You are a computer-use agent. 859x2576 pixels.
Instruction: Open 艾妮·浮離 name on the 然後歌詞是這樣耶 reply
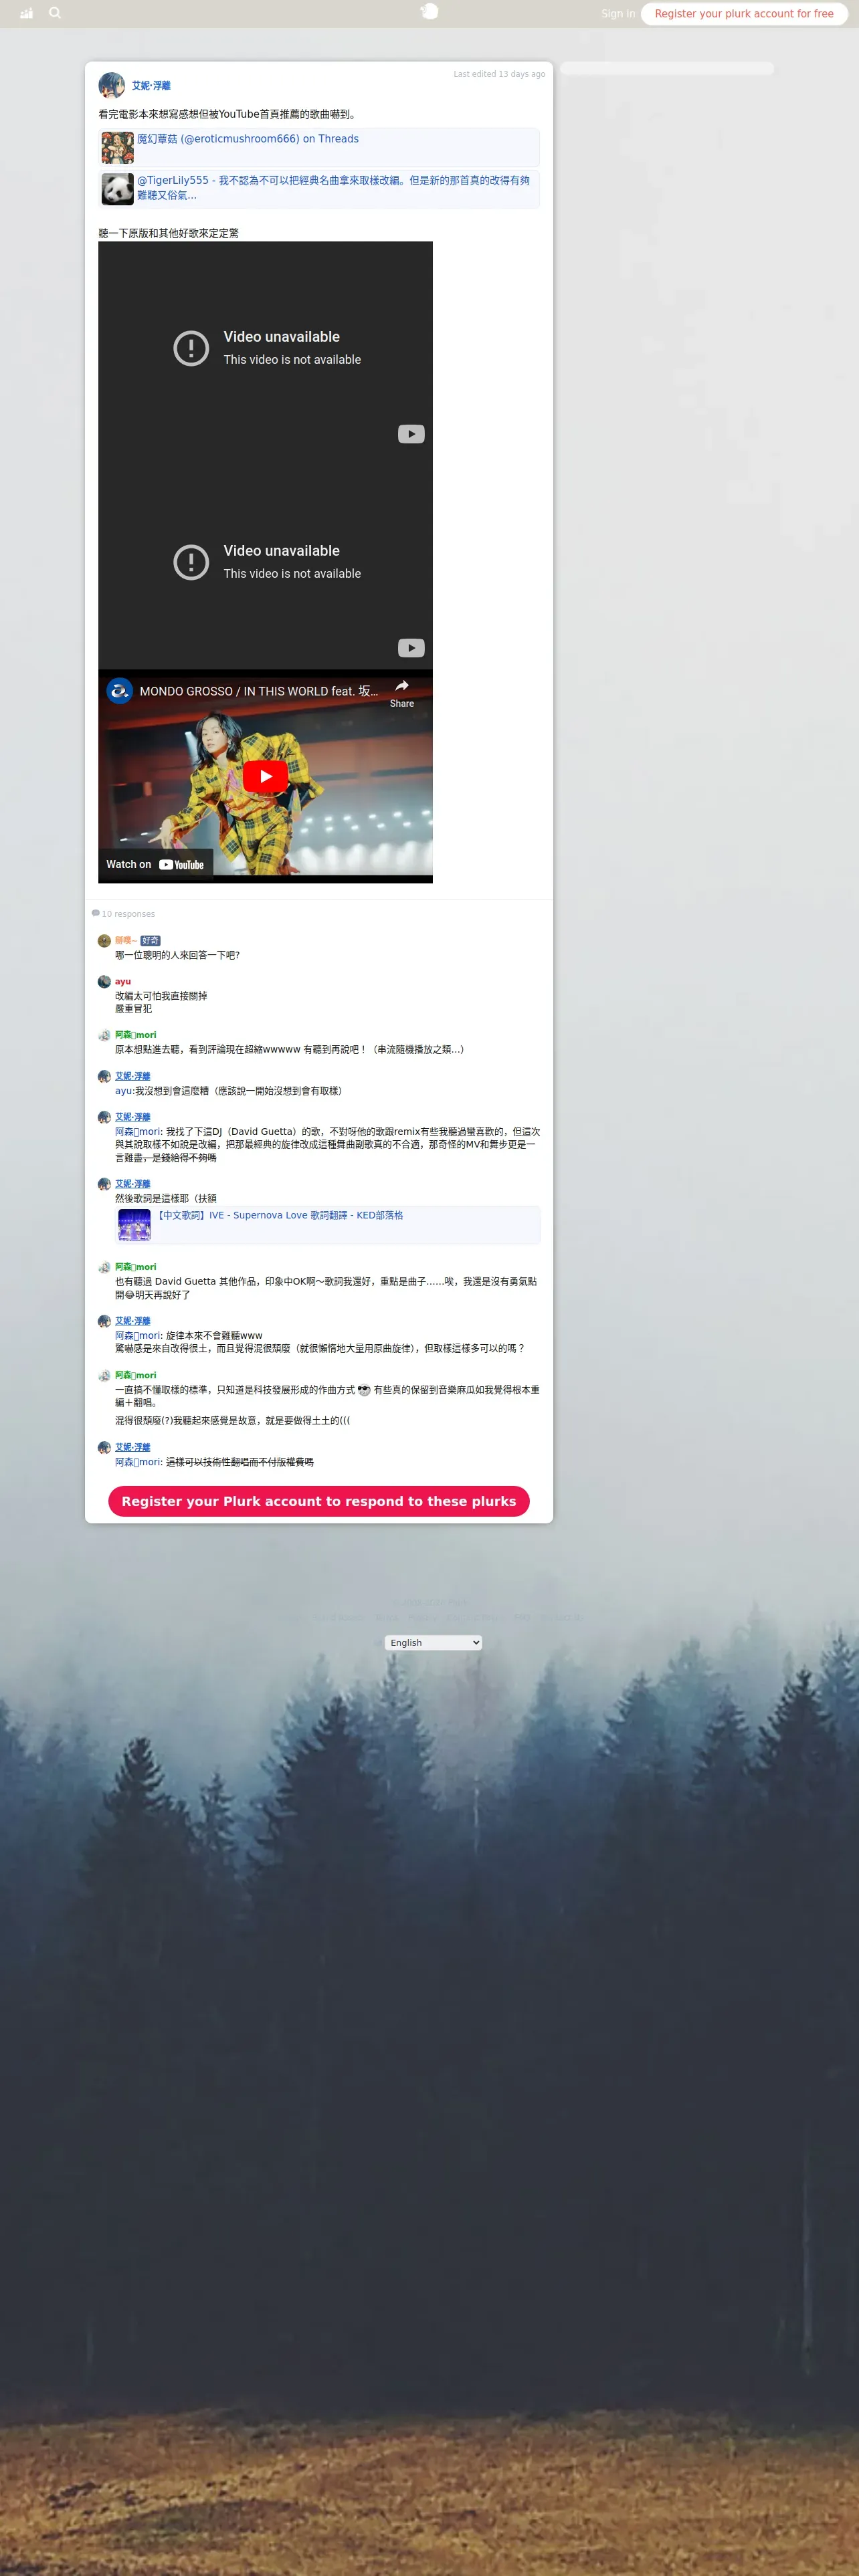click(x=133, y=1184)
